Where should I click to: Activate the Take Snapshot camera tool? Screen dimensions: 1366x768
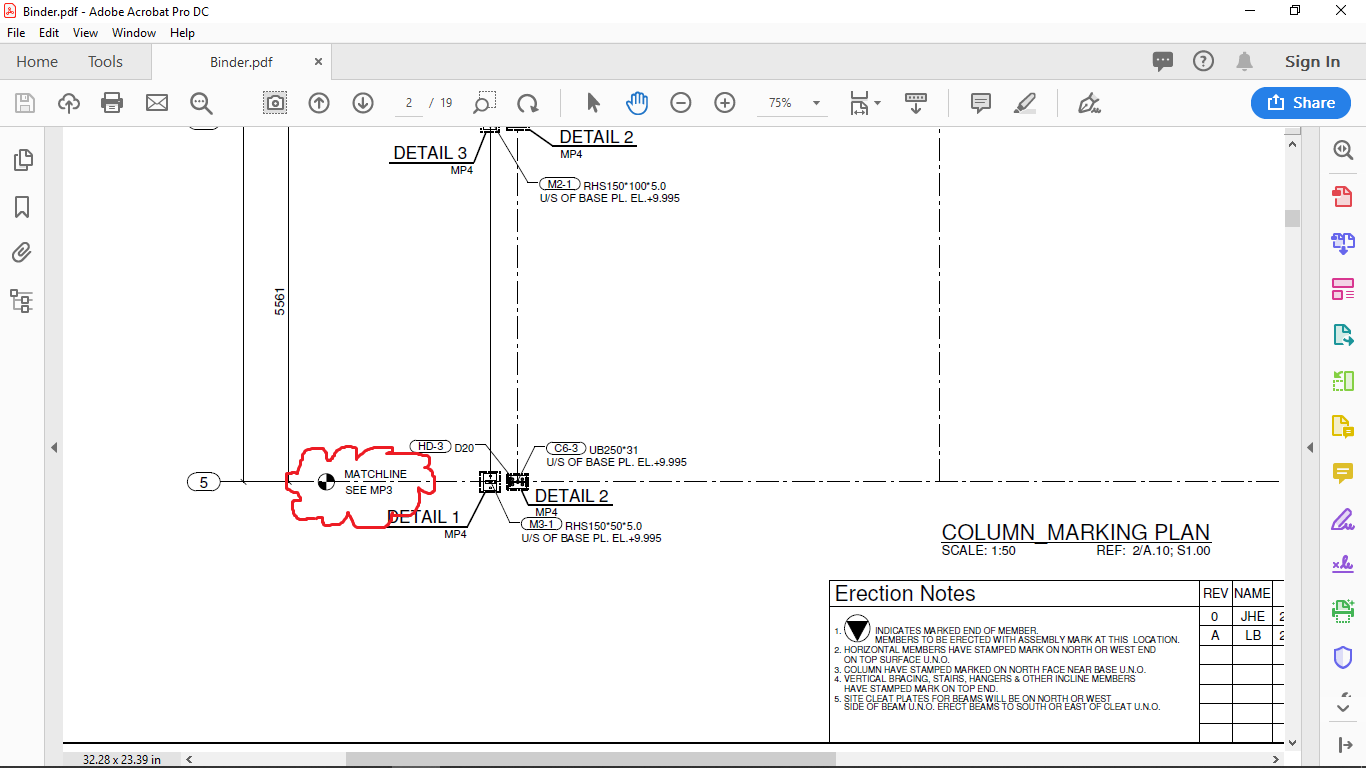pos(274,102)
